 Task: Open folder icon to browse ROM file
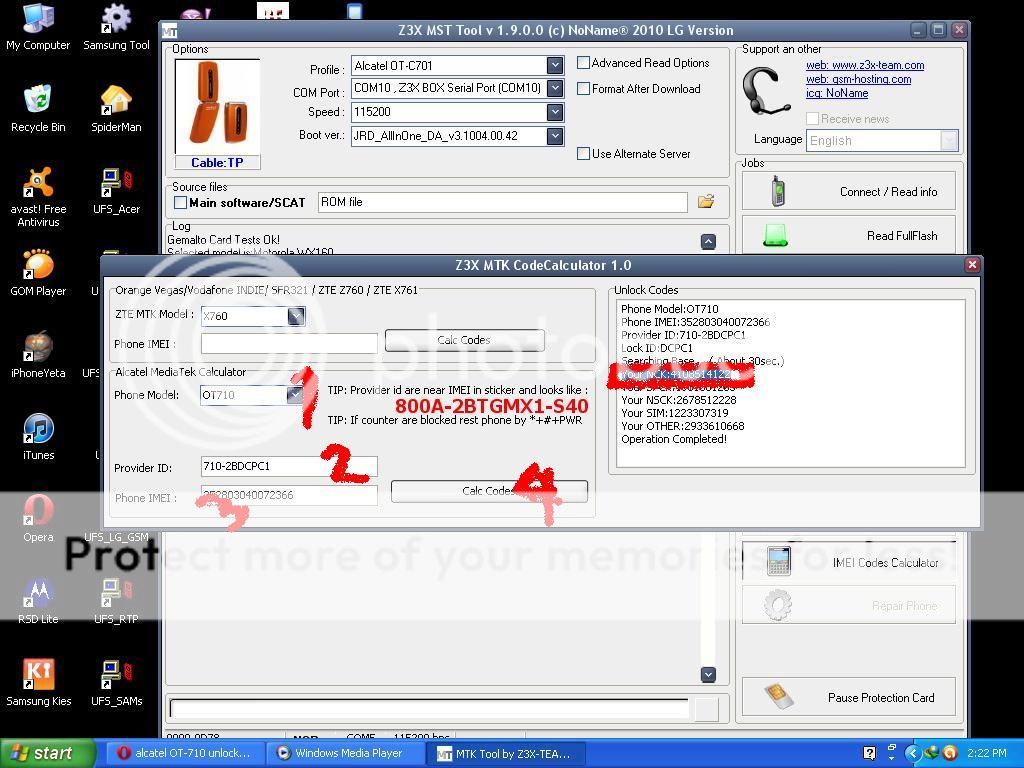point(706,202)
